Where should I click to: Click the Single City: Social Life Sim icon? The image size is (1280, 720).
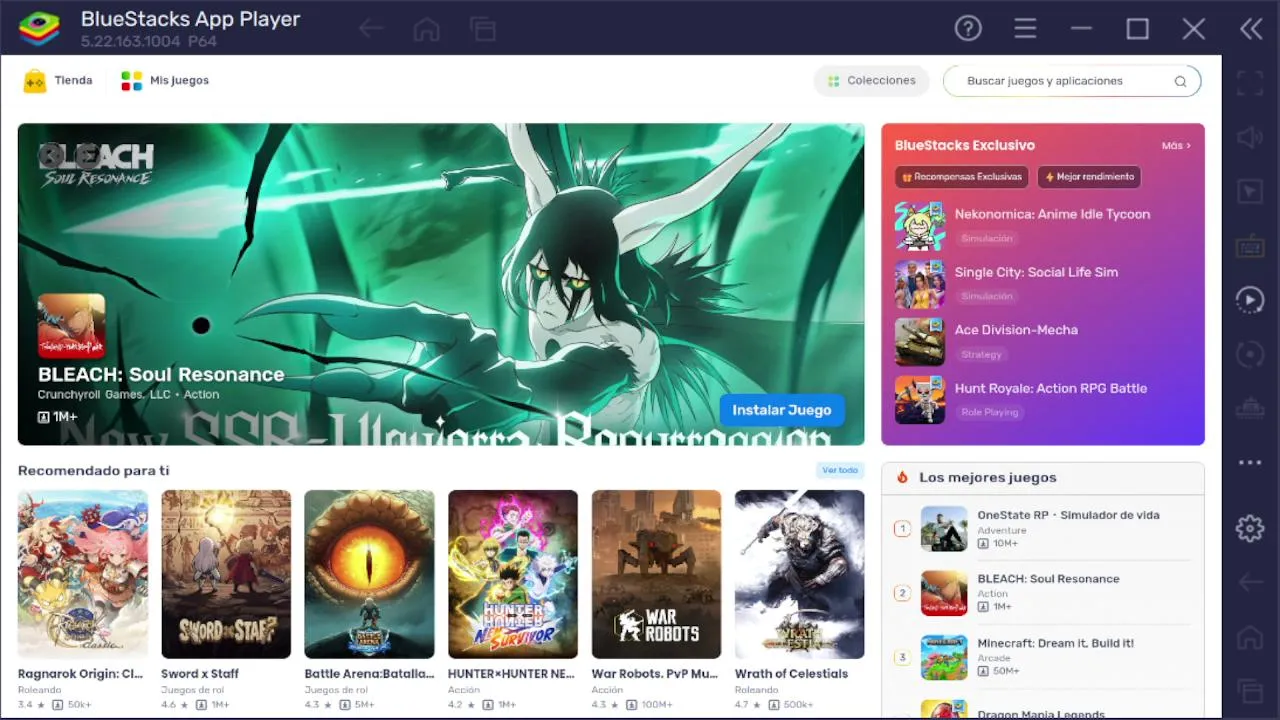click(x=920, y=284)
